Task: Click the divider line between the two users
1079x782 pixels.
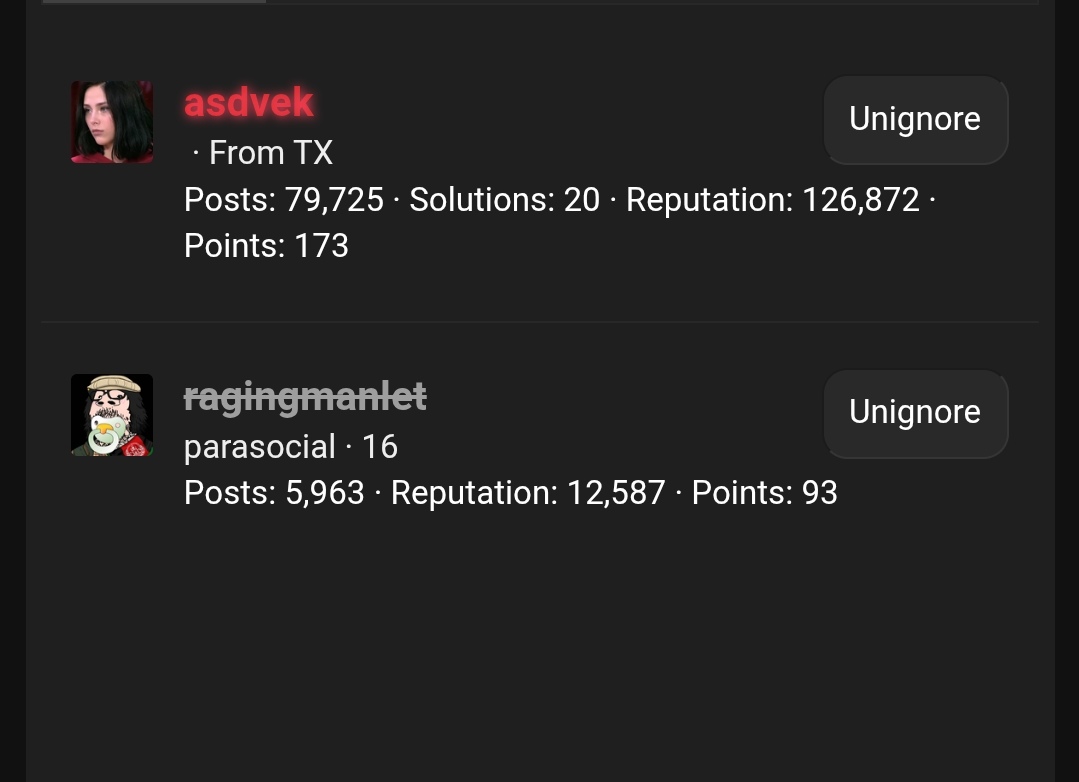Action: coord(540,322)
